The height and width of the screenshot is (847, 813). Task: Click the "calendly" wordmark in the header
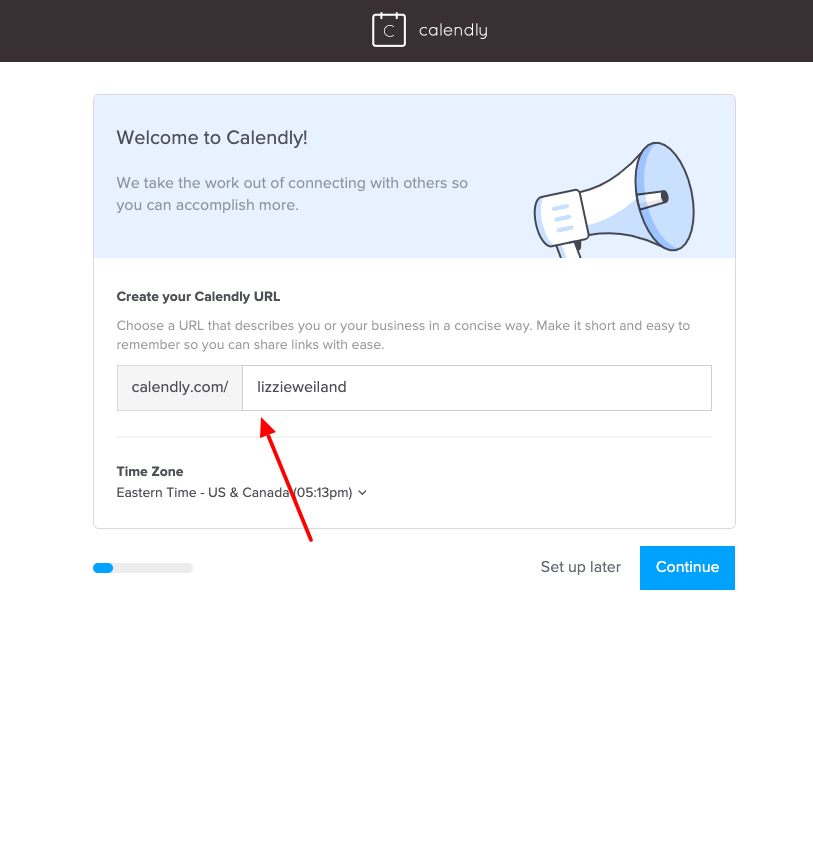click(452, 30)
